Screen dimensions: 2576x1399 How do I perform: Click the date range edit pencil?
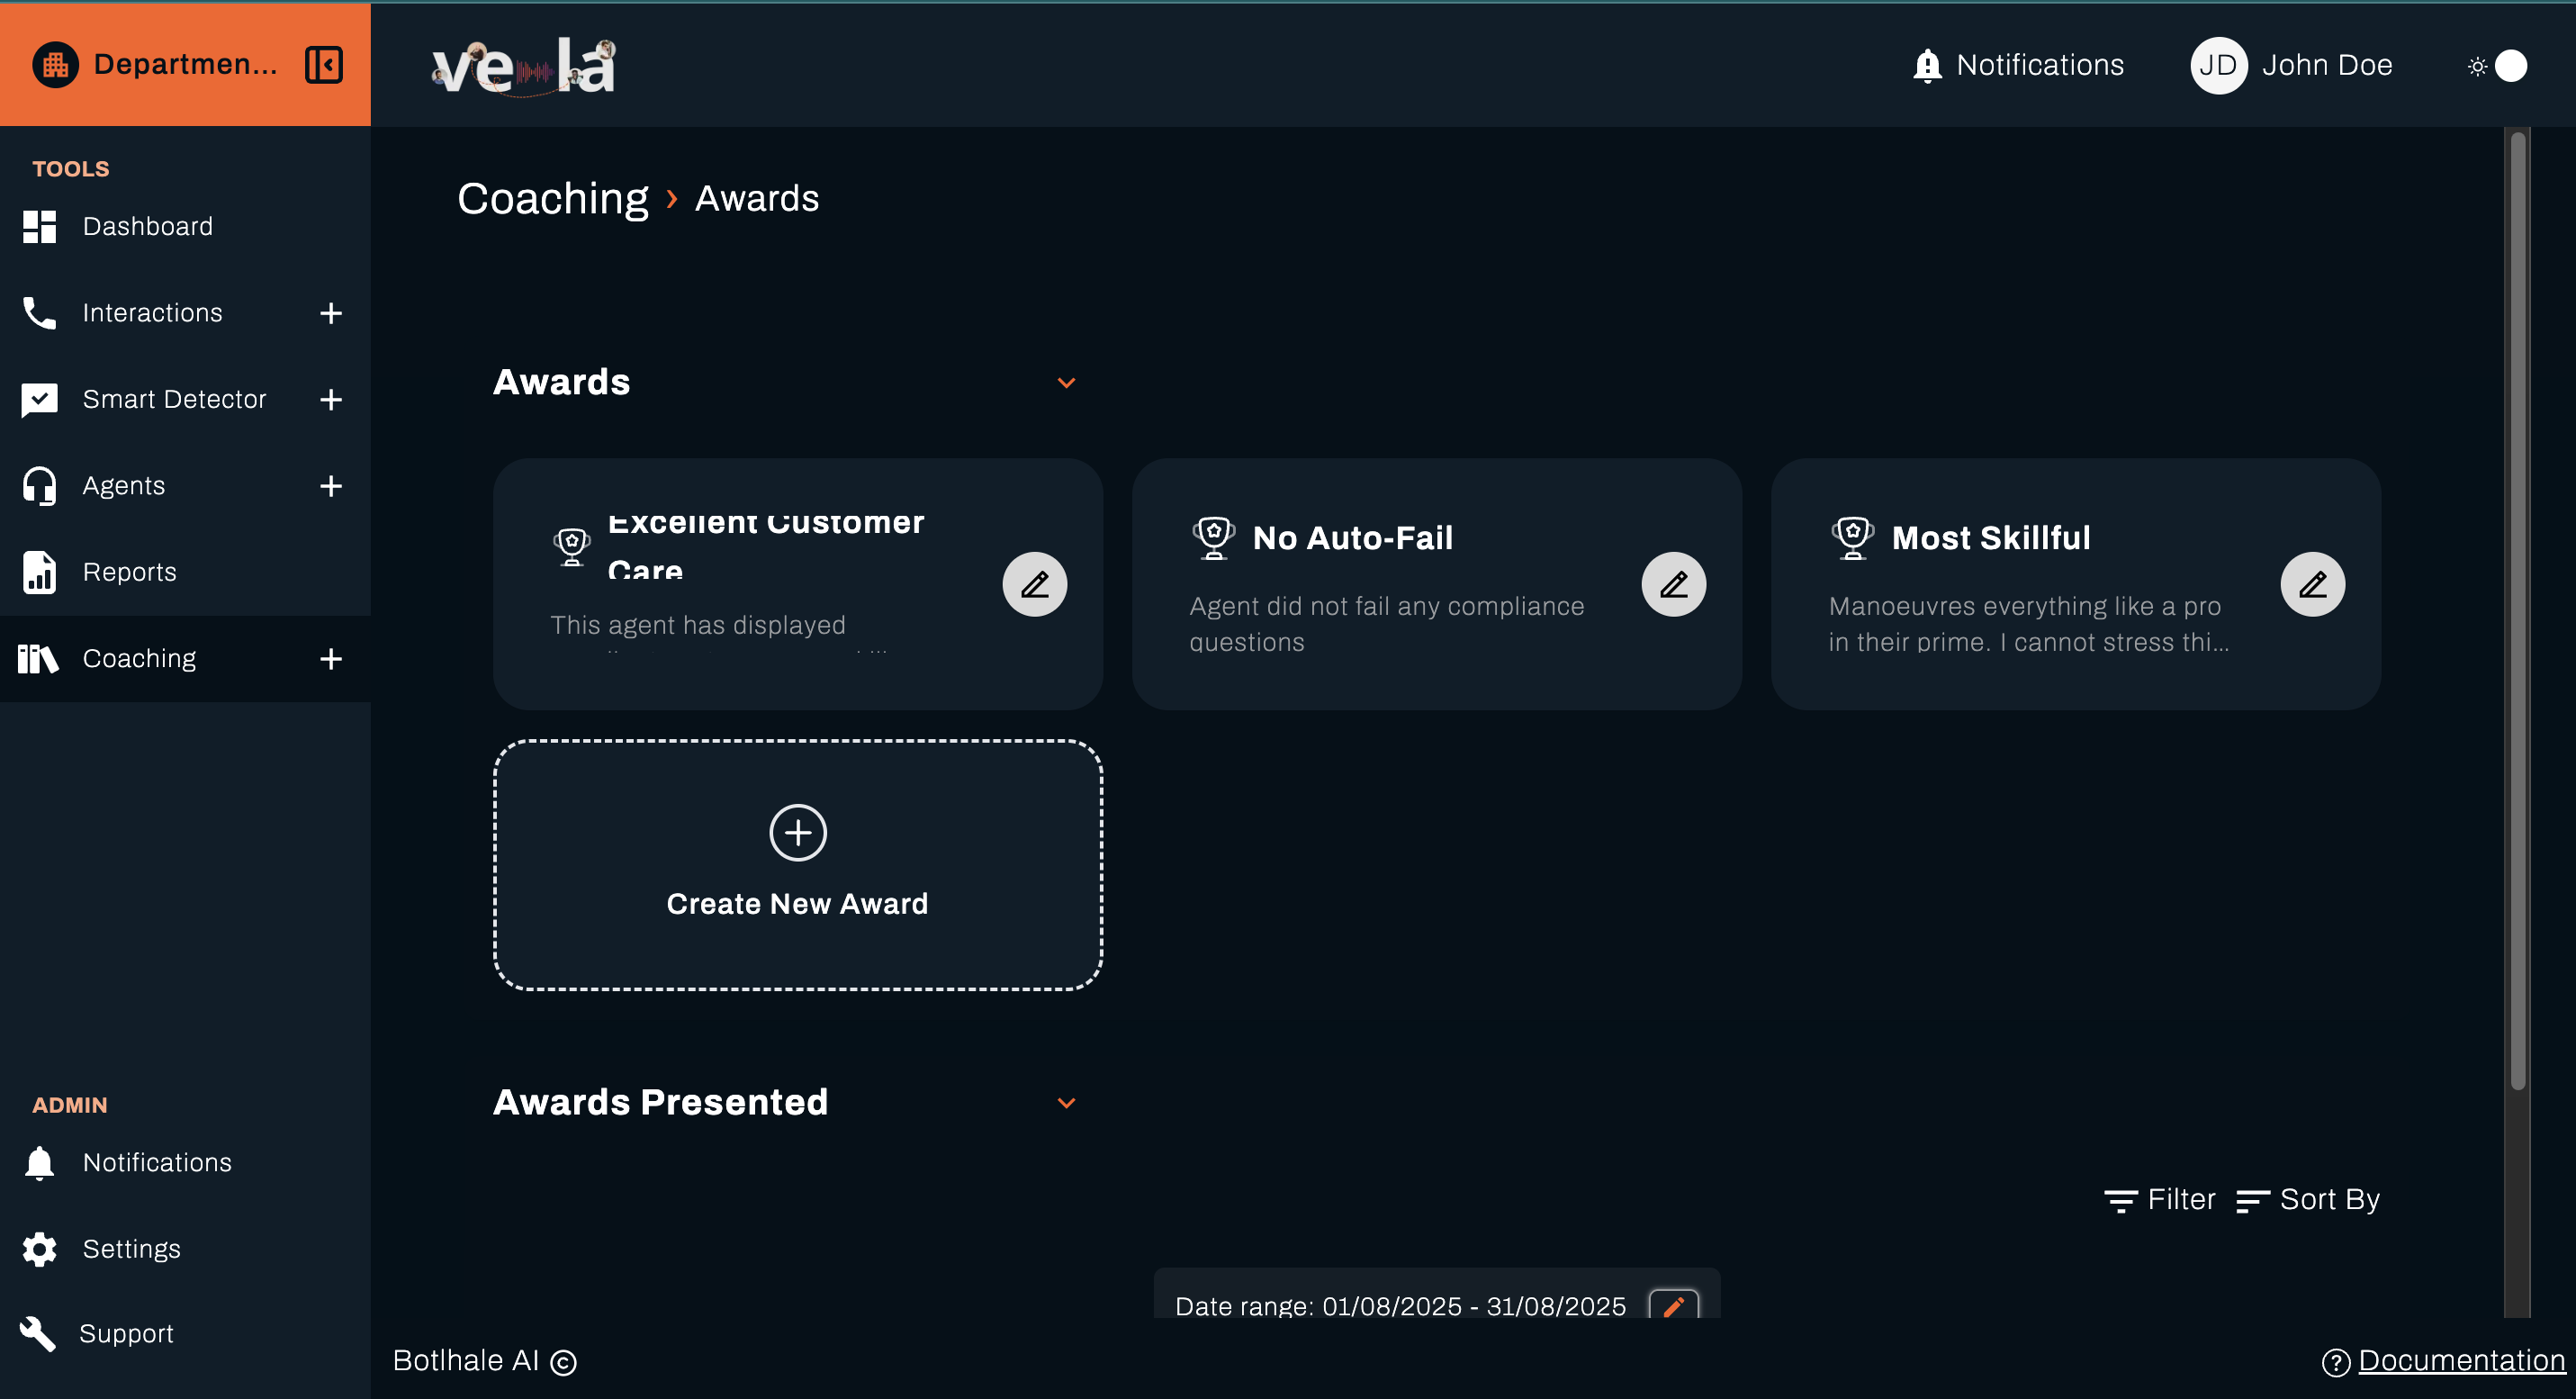coord(1673,1304)
